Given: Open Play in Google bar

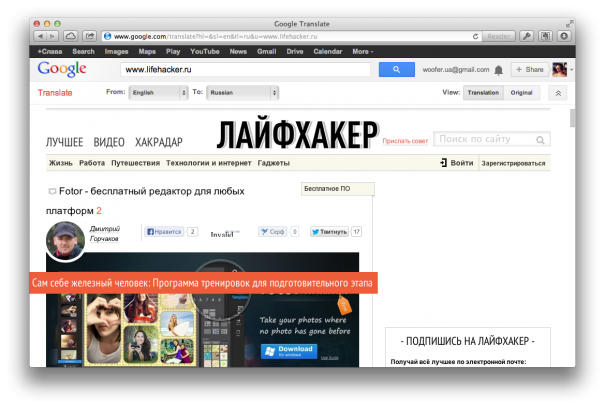Looking at the screenshot, I should tap(173, 51).
